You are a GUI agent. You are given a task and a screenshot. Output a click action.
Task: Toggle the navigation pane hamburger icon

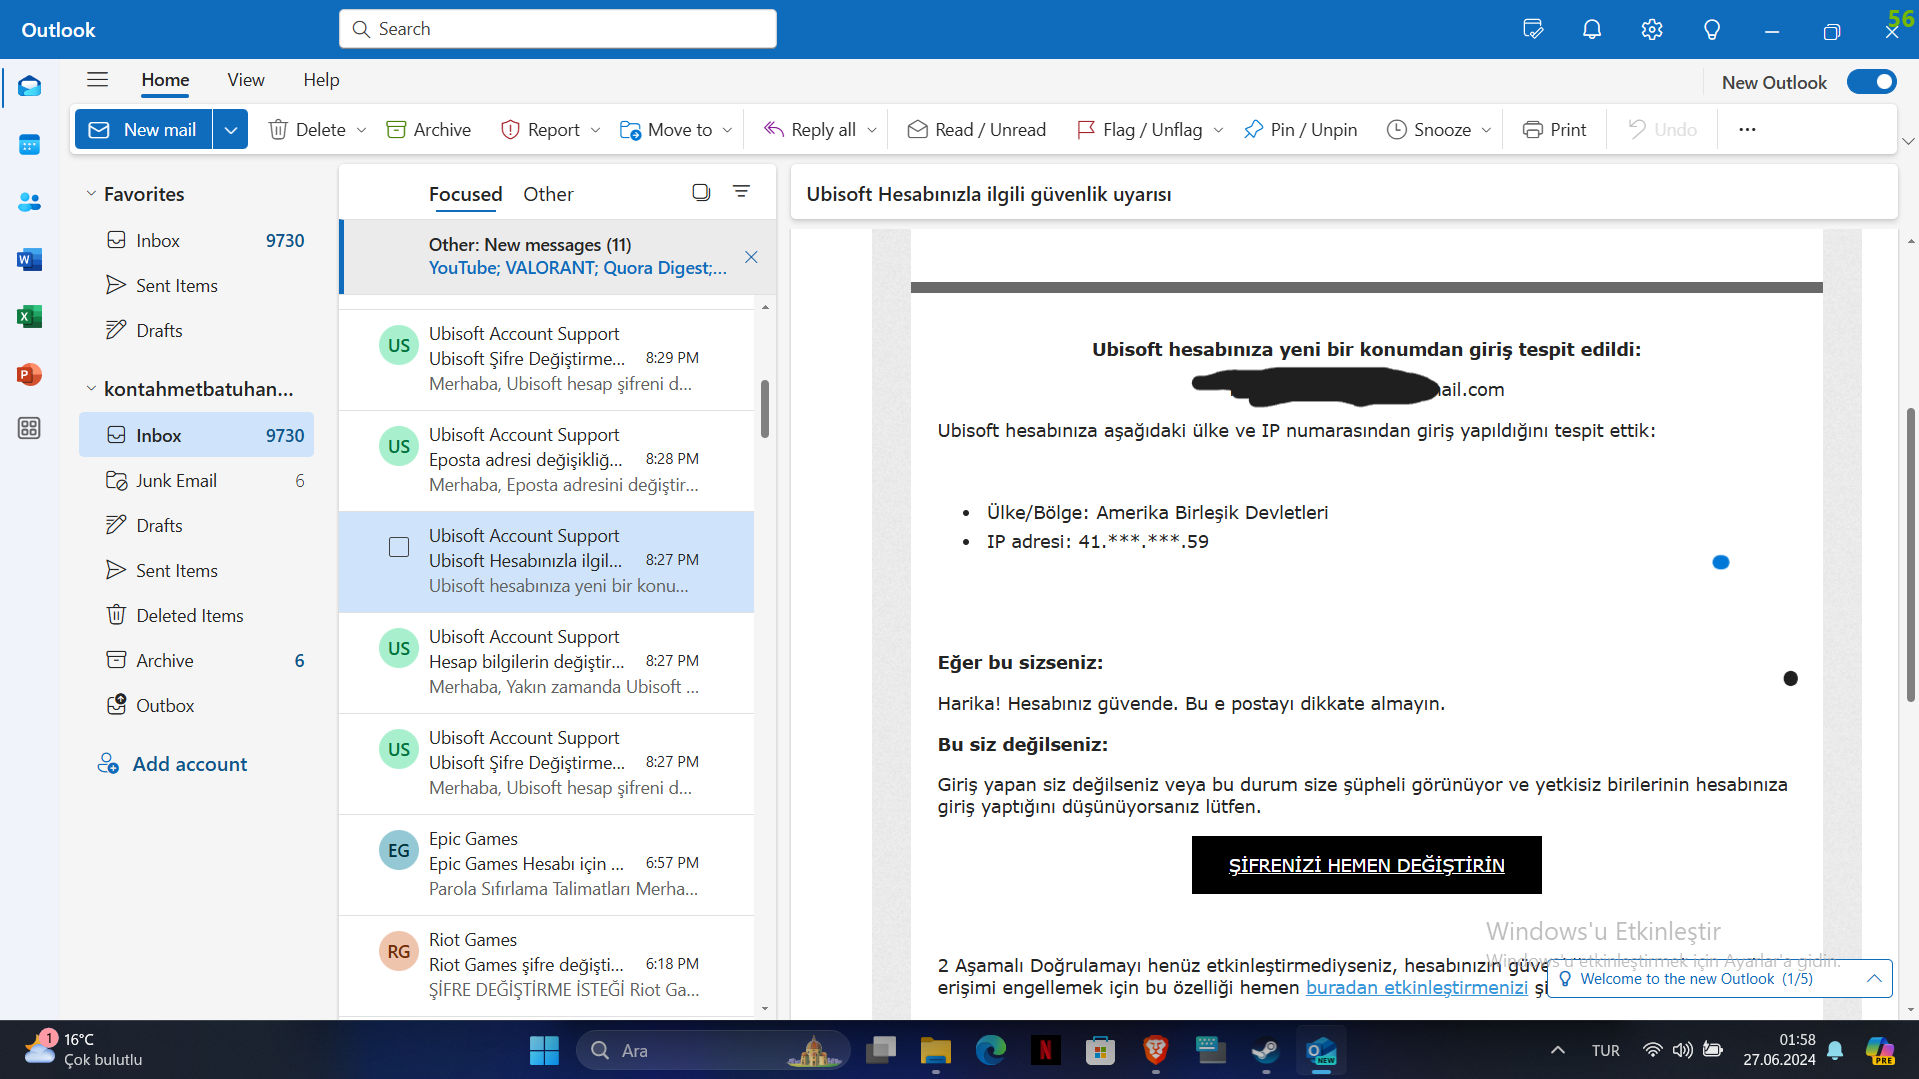tap(97, 80)
